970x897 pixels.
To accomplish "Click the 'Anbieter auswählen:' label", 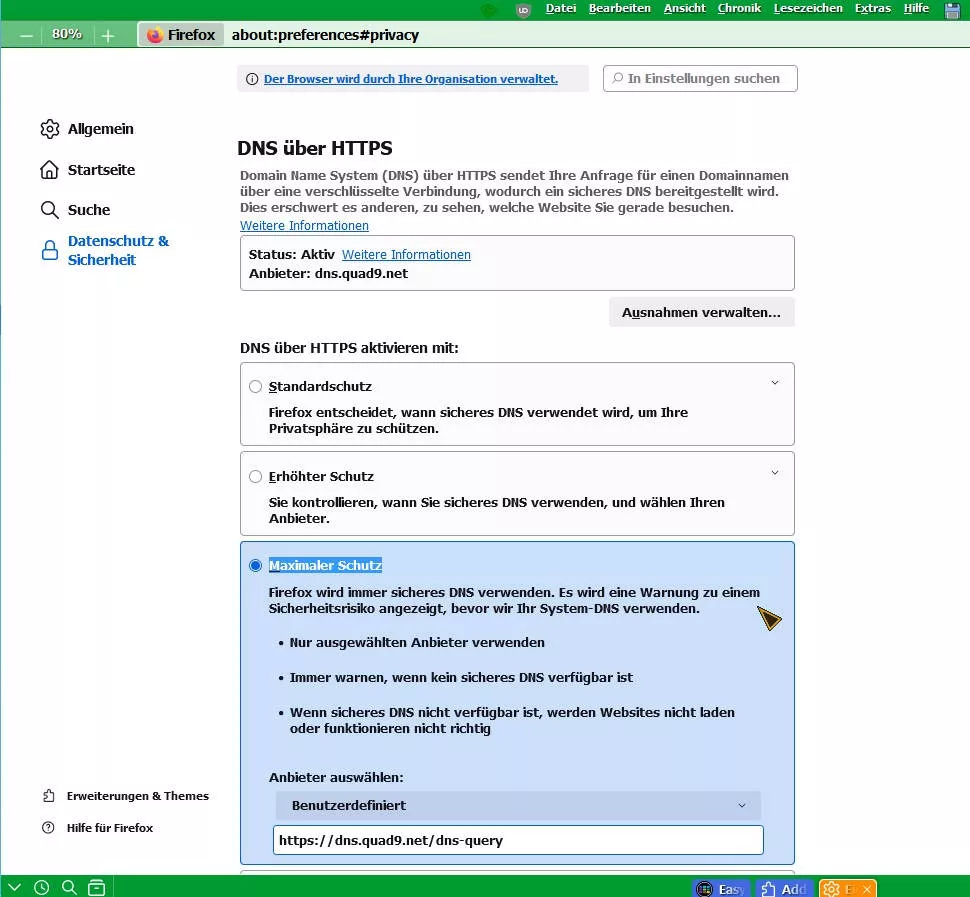I will coord(336,778).
